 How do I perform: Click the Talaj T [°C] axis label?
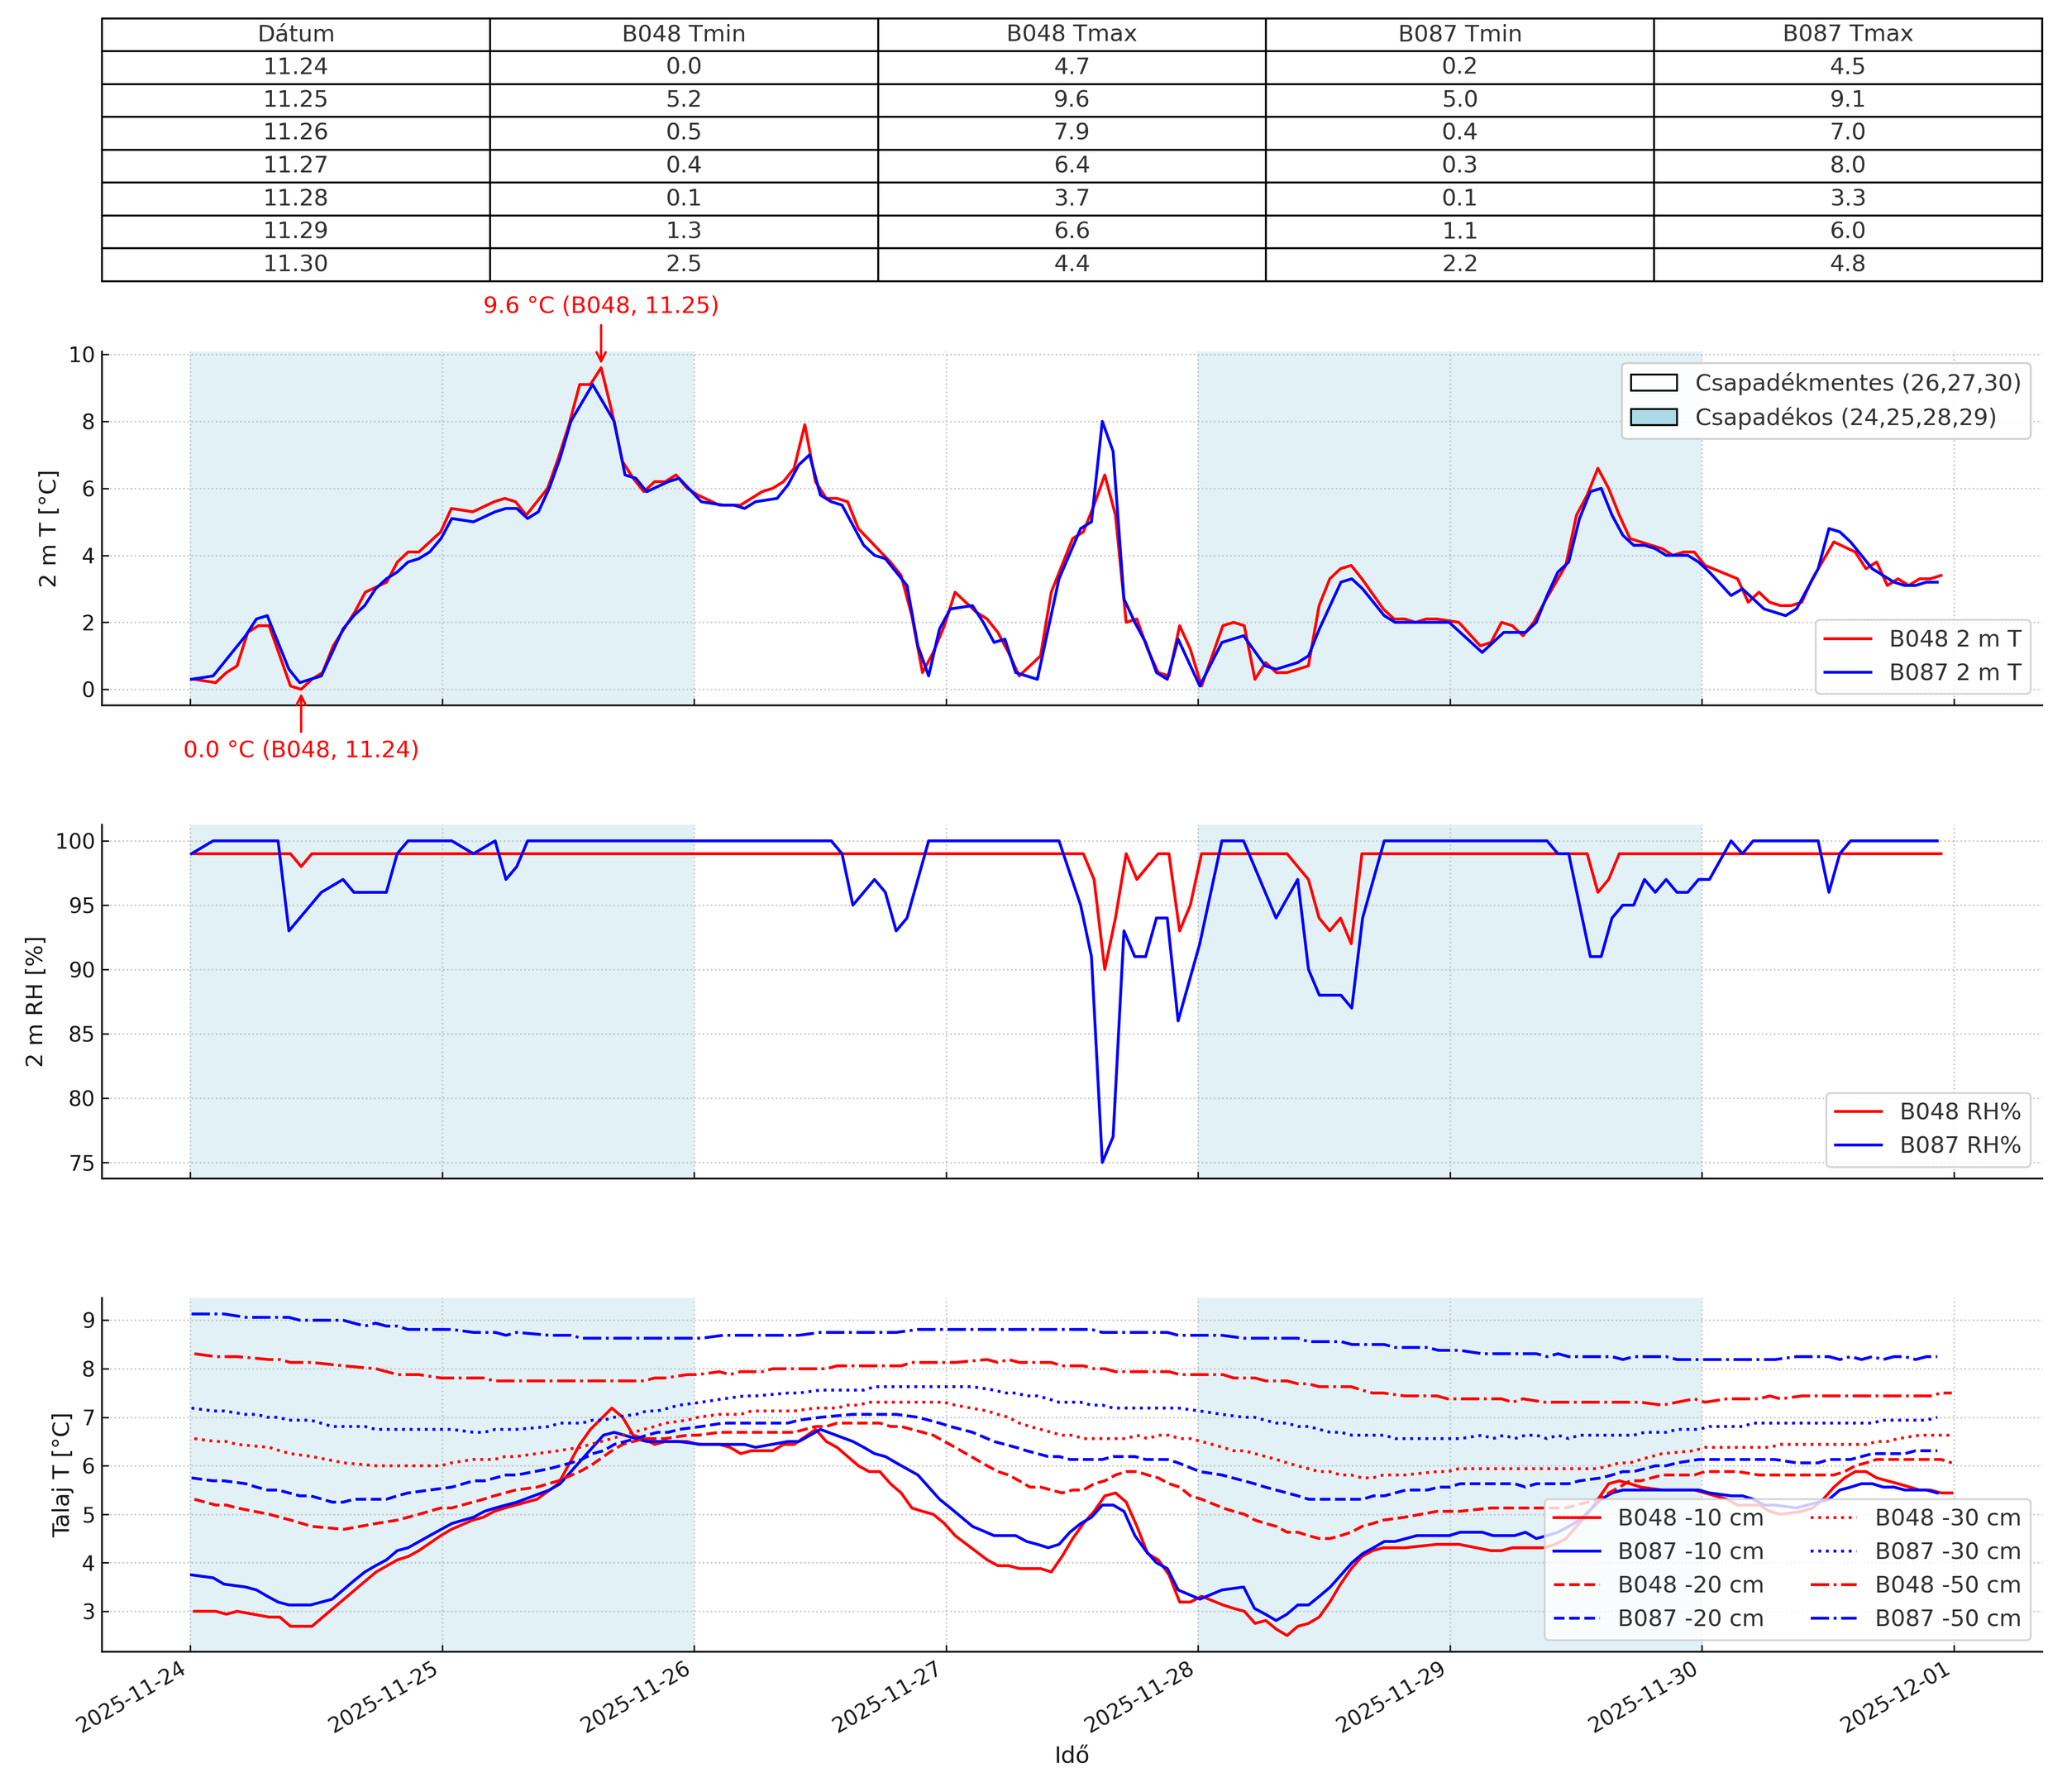pos(62,1475)
